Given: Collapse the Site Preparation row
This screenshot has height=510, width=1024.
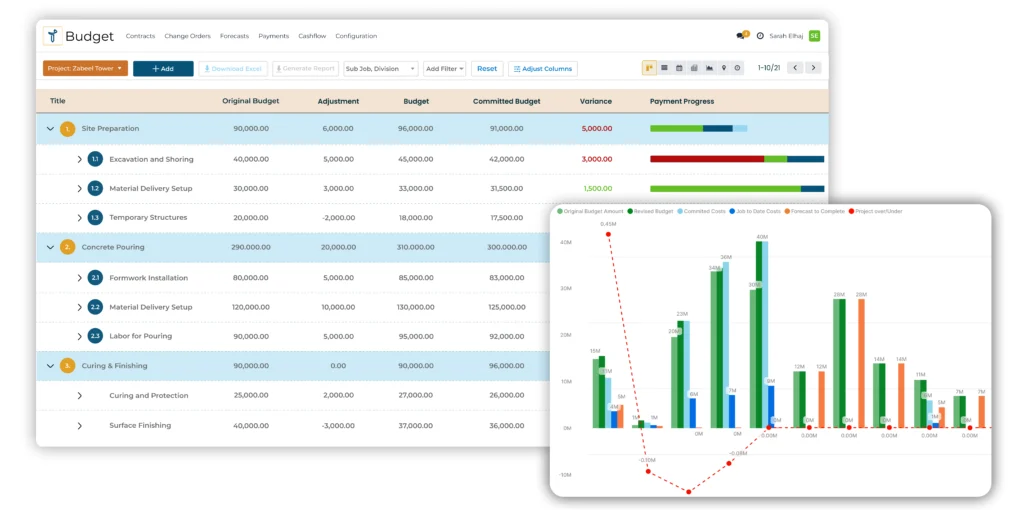Looking at the screenshot, I should [x=50, y=129].
